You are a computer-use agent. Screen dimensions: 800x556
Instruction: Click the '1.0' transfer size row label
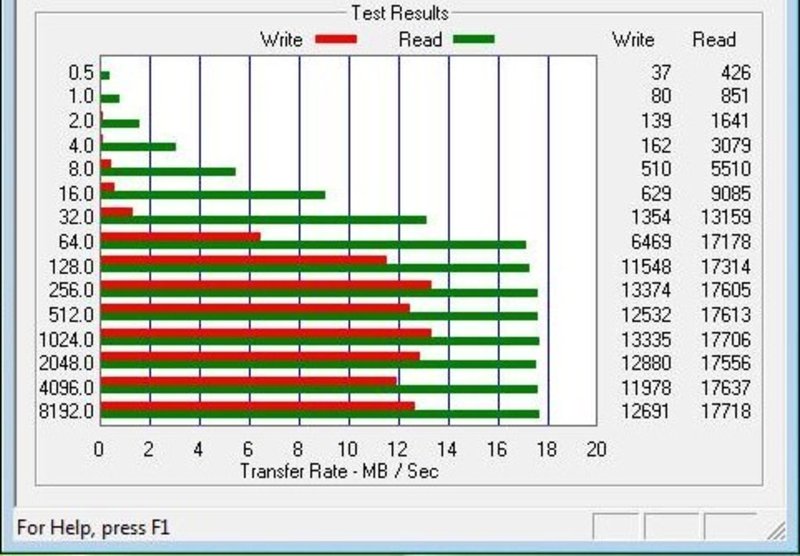(81, 96)
